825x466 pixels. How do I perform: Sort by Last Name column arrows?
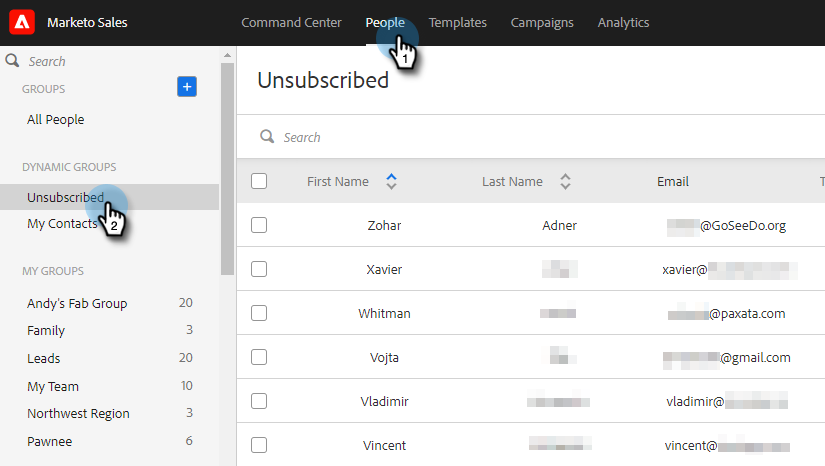[x=565, y=181]
